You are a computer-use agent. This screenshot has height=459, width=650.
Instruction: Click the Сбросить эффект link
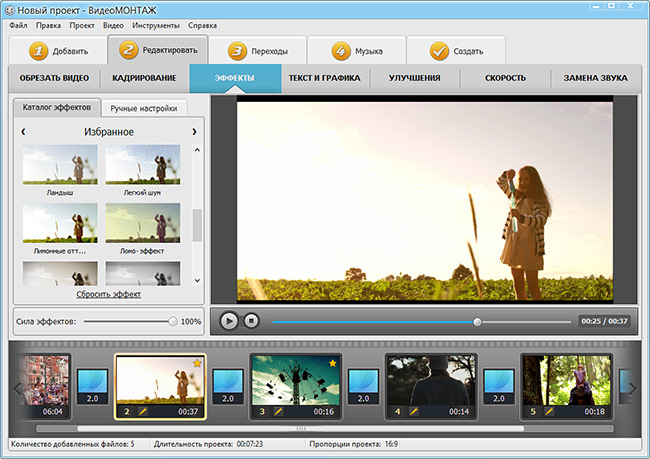tap(109, 294)
